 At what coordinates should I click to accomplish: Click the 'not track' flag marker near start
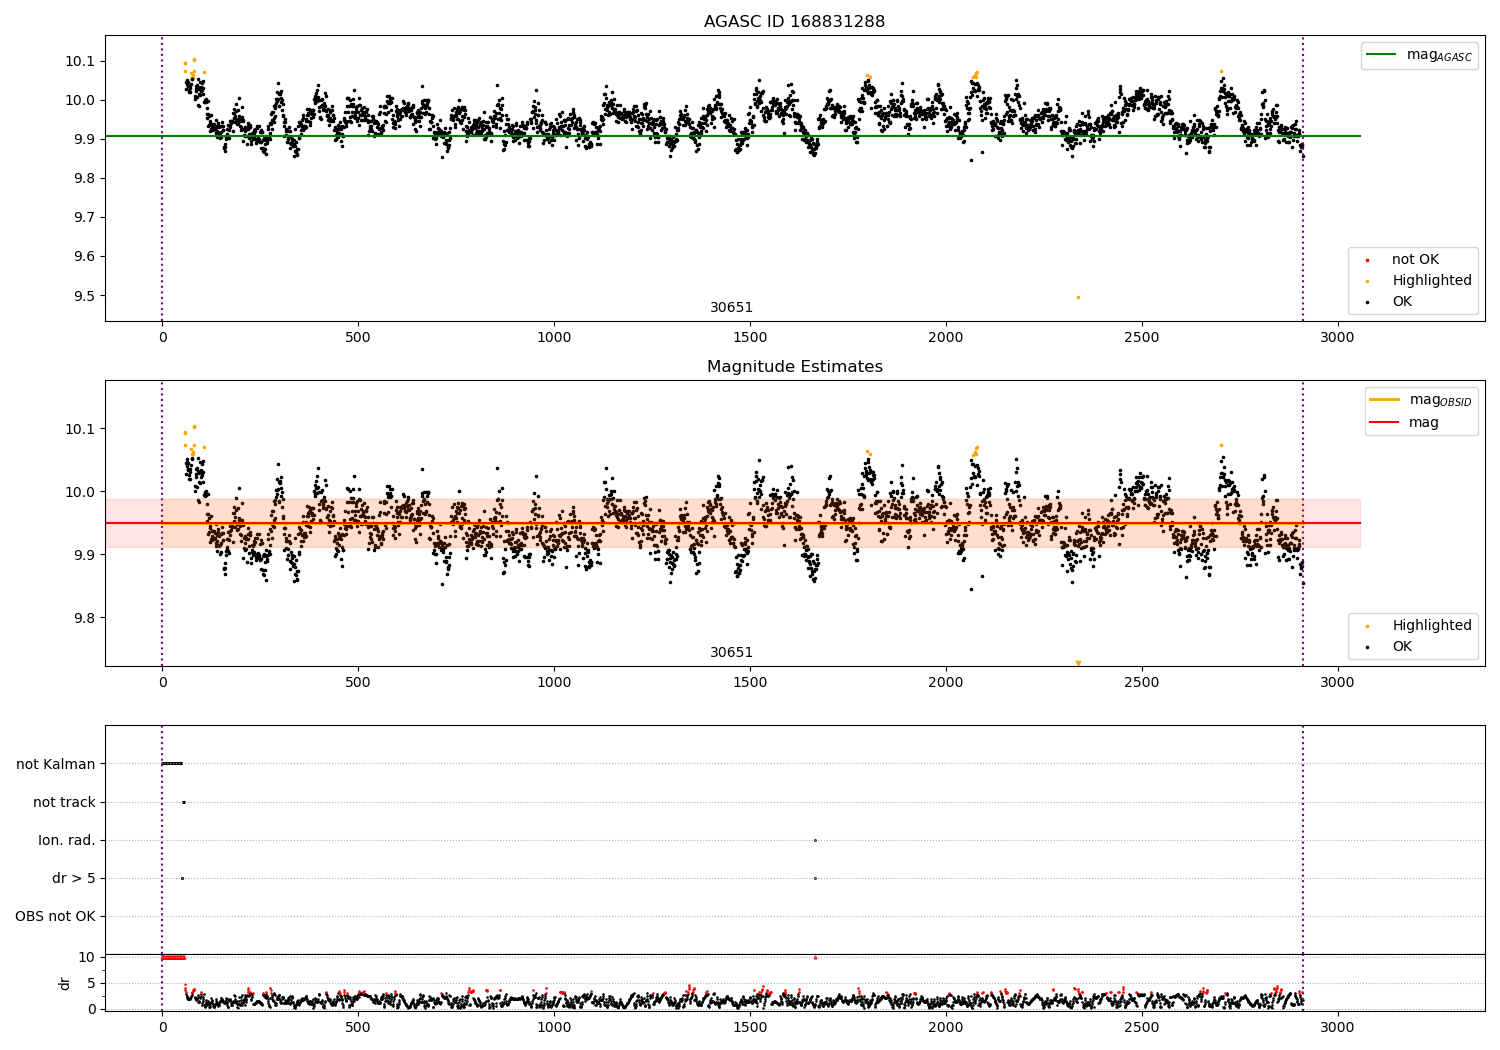click(x=183, y=802)
